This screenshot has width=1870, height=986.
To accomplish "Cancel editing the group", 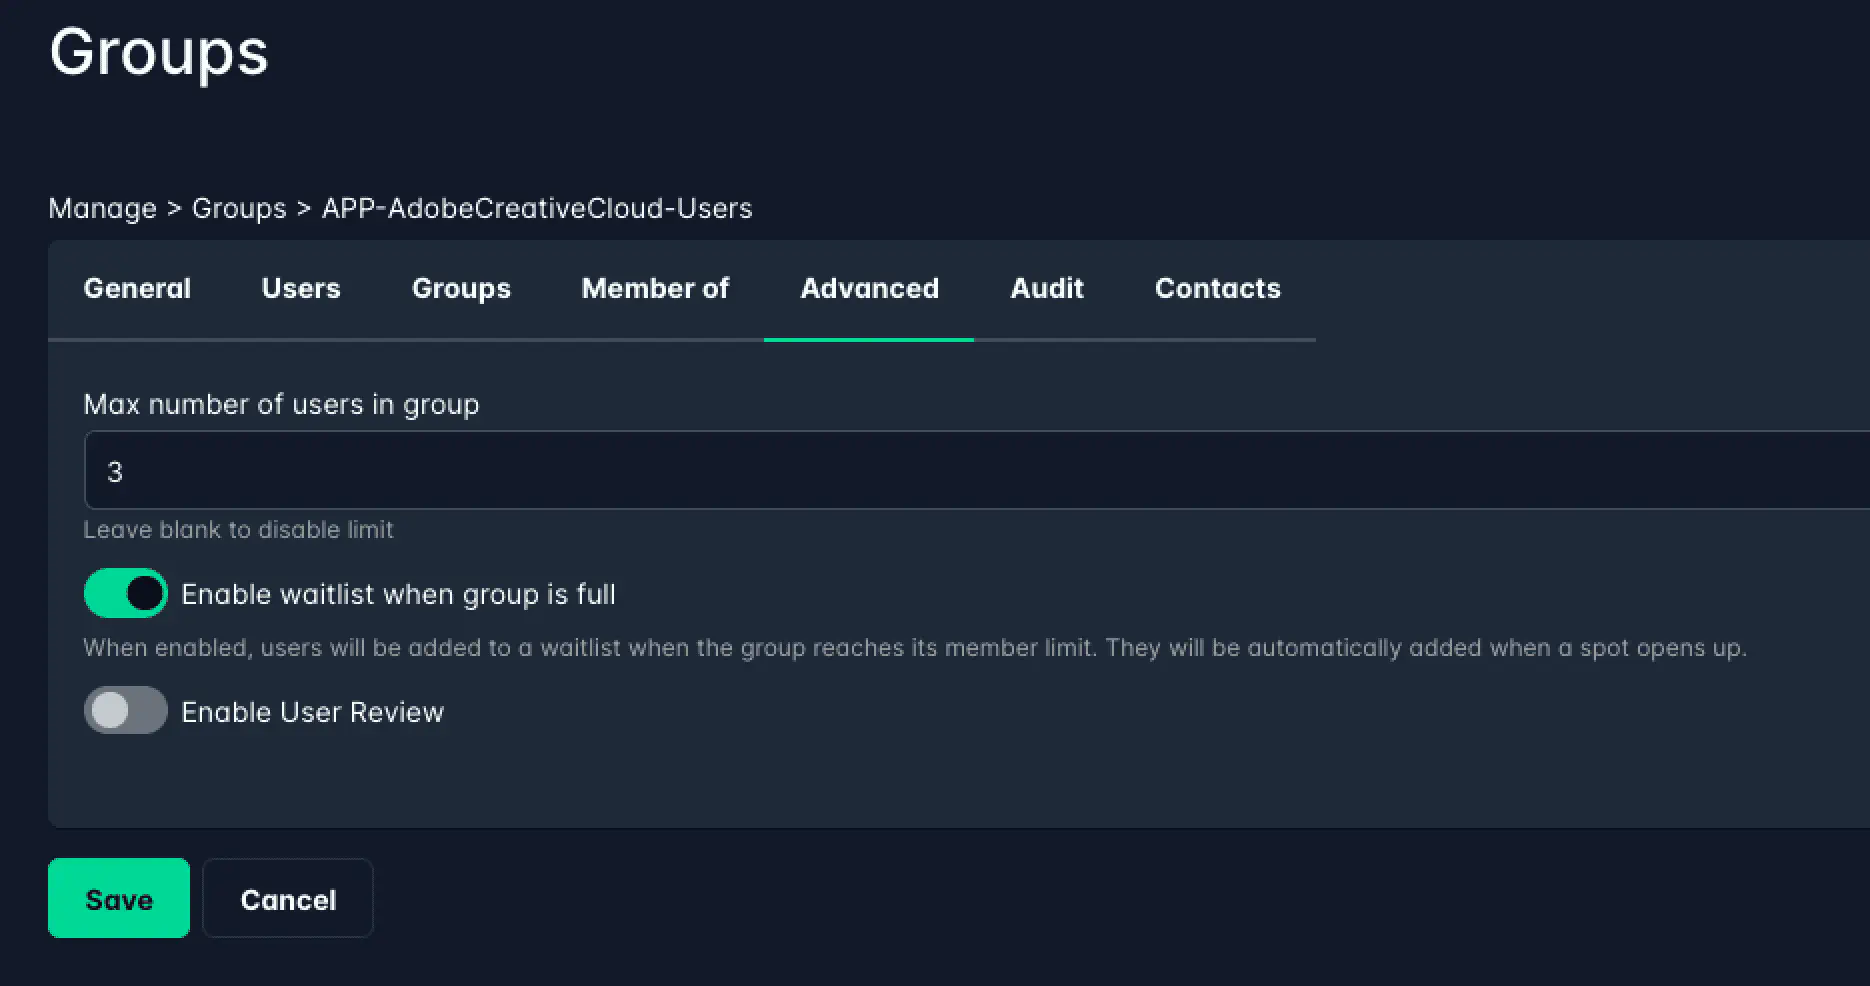I will [x=288, y=898].
